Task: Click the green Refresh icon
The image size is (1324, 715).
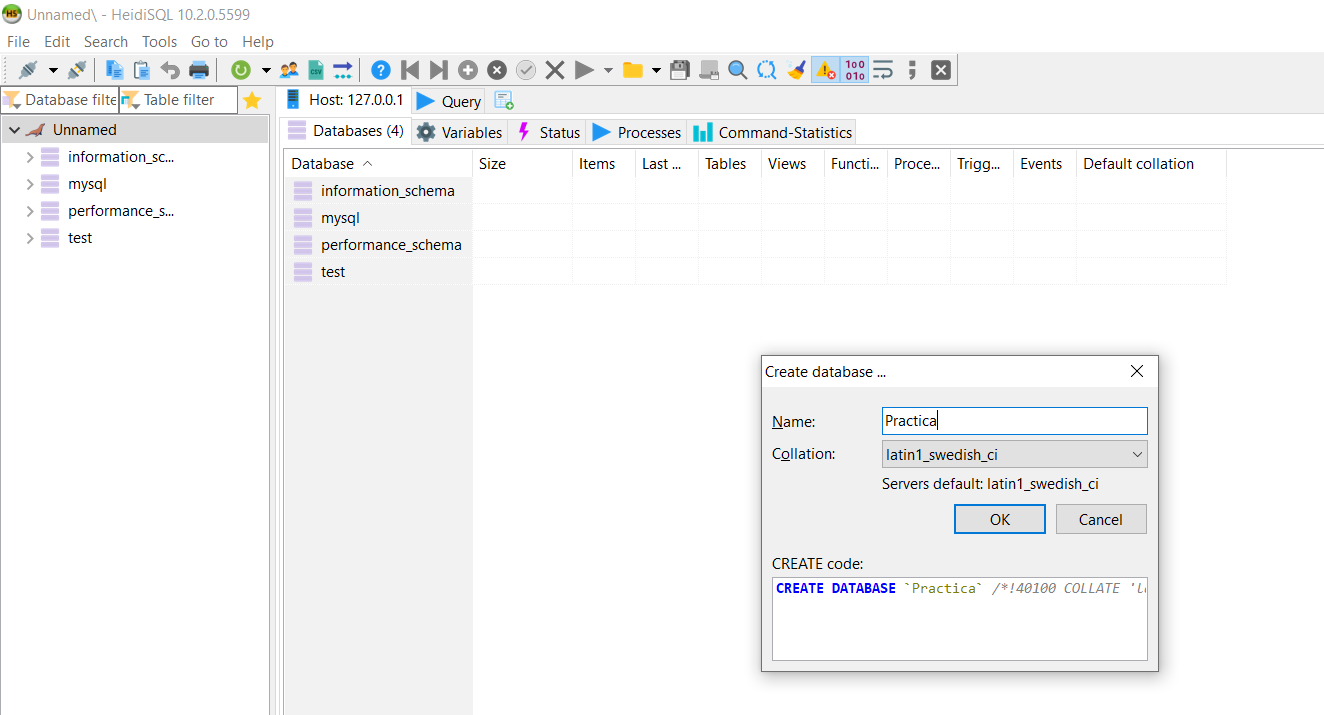Action: pos(240,70)
